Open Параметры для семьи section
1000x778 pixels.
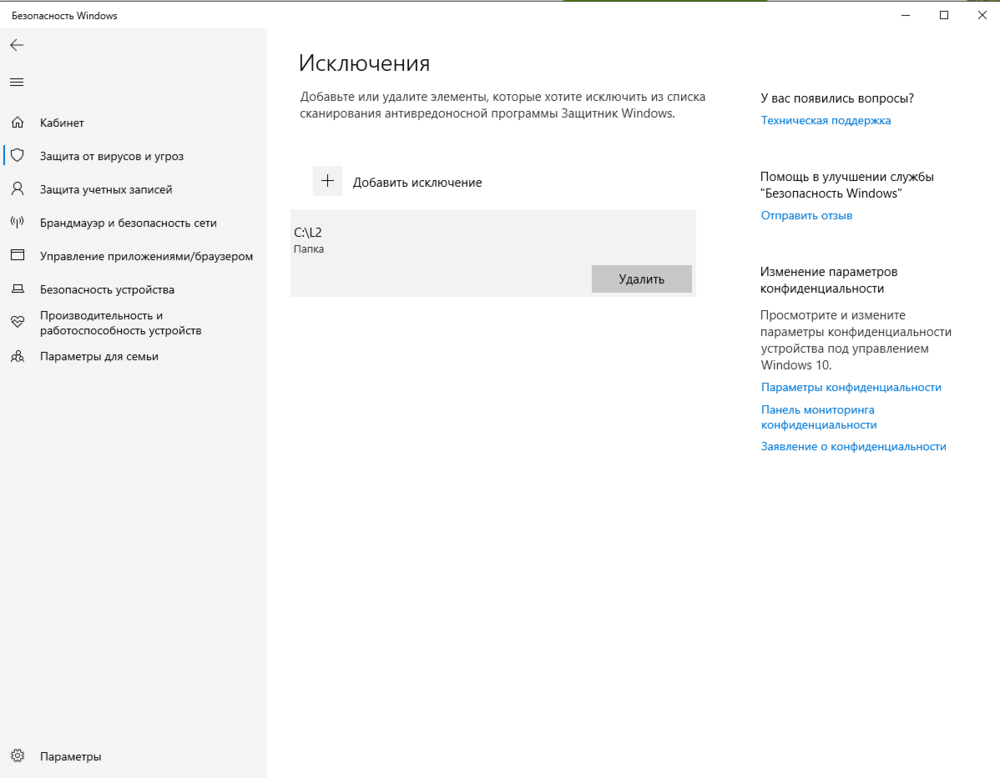[109, 356]
